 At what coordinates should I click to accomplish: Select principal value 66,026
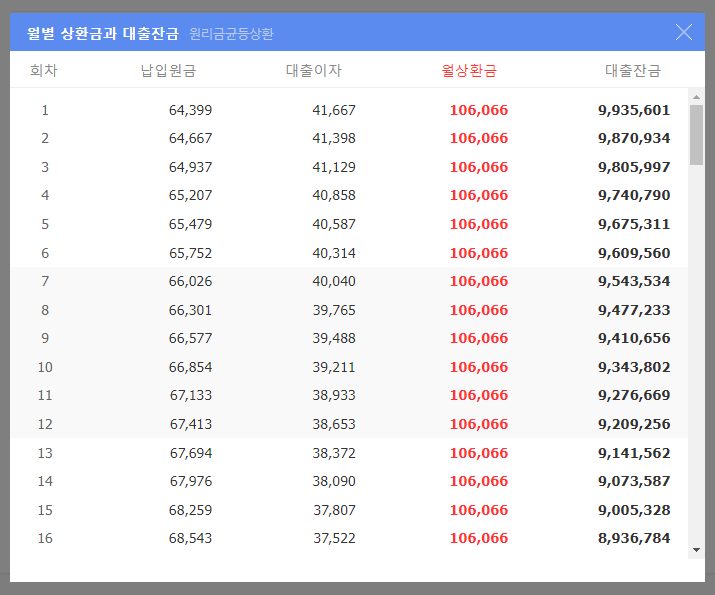coord(191,281)
